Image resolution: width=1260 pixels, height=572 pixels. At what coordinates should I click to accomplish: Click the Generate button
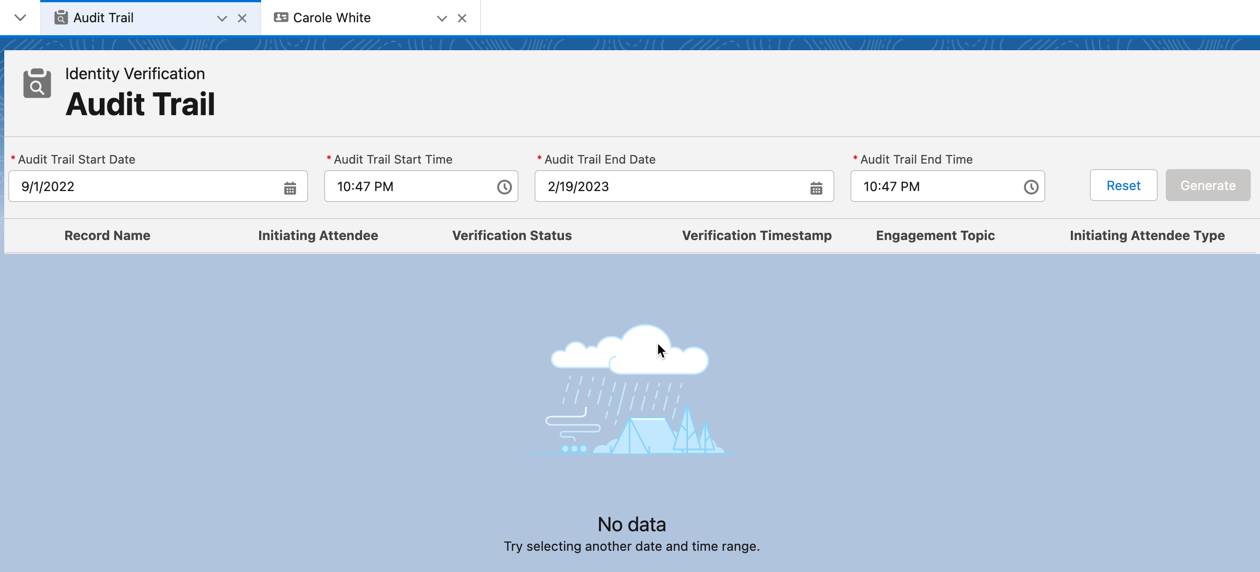coord(1208,185)
